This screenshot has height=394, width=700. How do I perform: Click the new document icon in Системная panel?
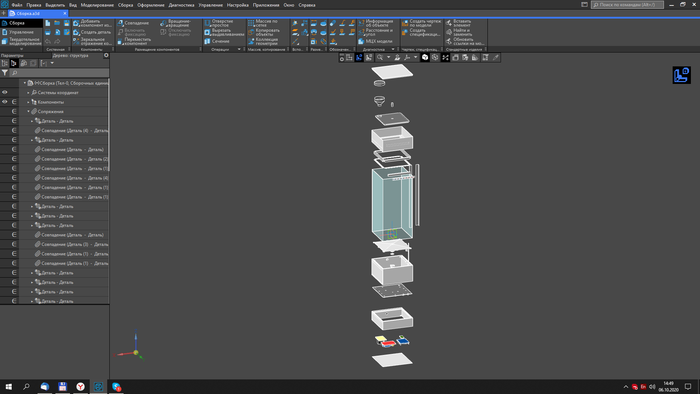pos(48,23)
